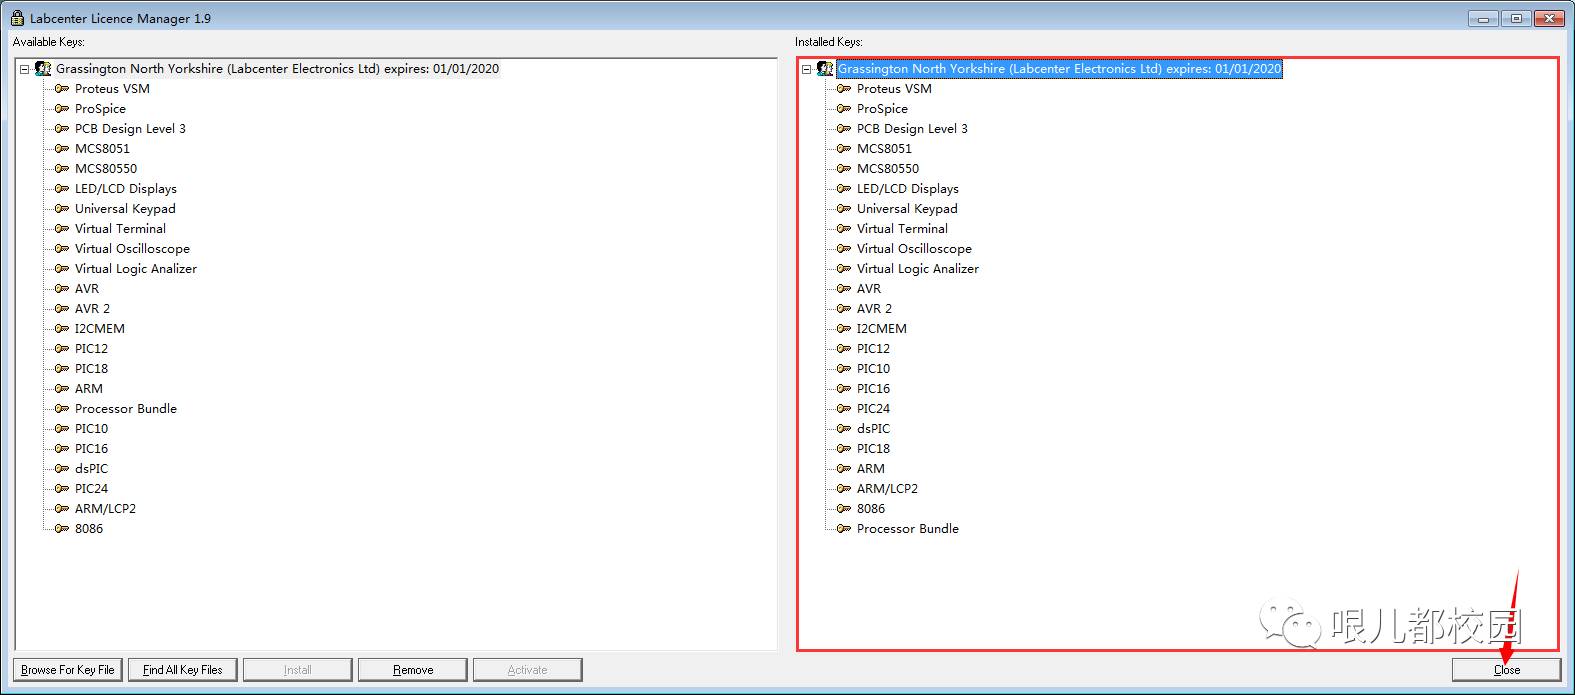Click the Licence Manager padlock title icon
The image size is (1575, 695).
click(x=17, y=18)
